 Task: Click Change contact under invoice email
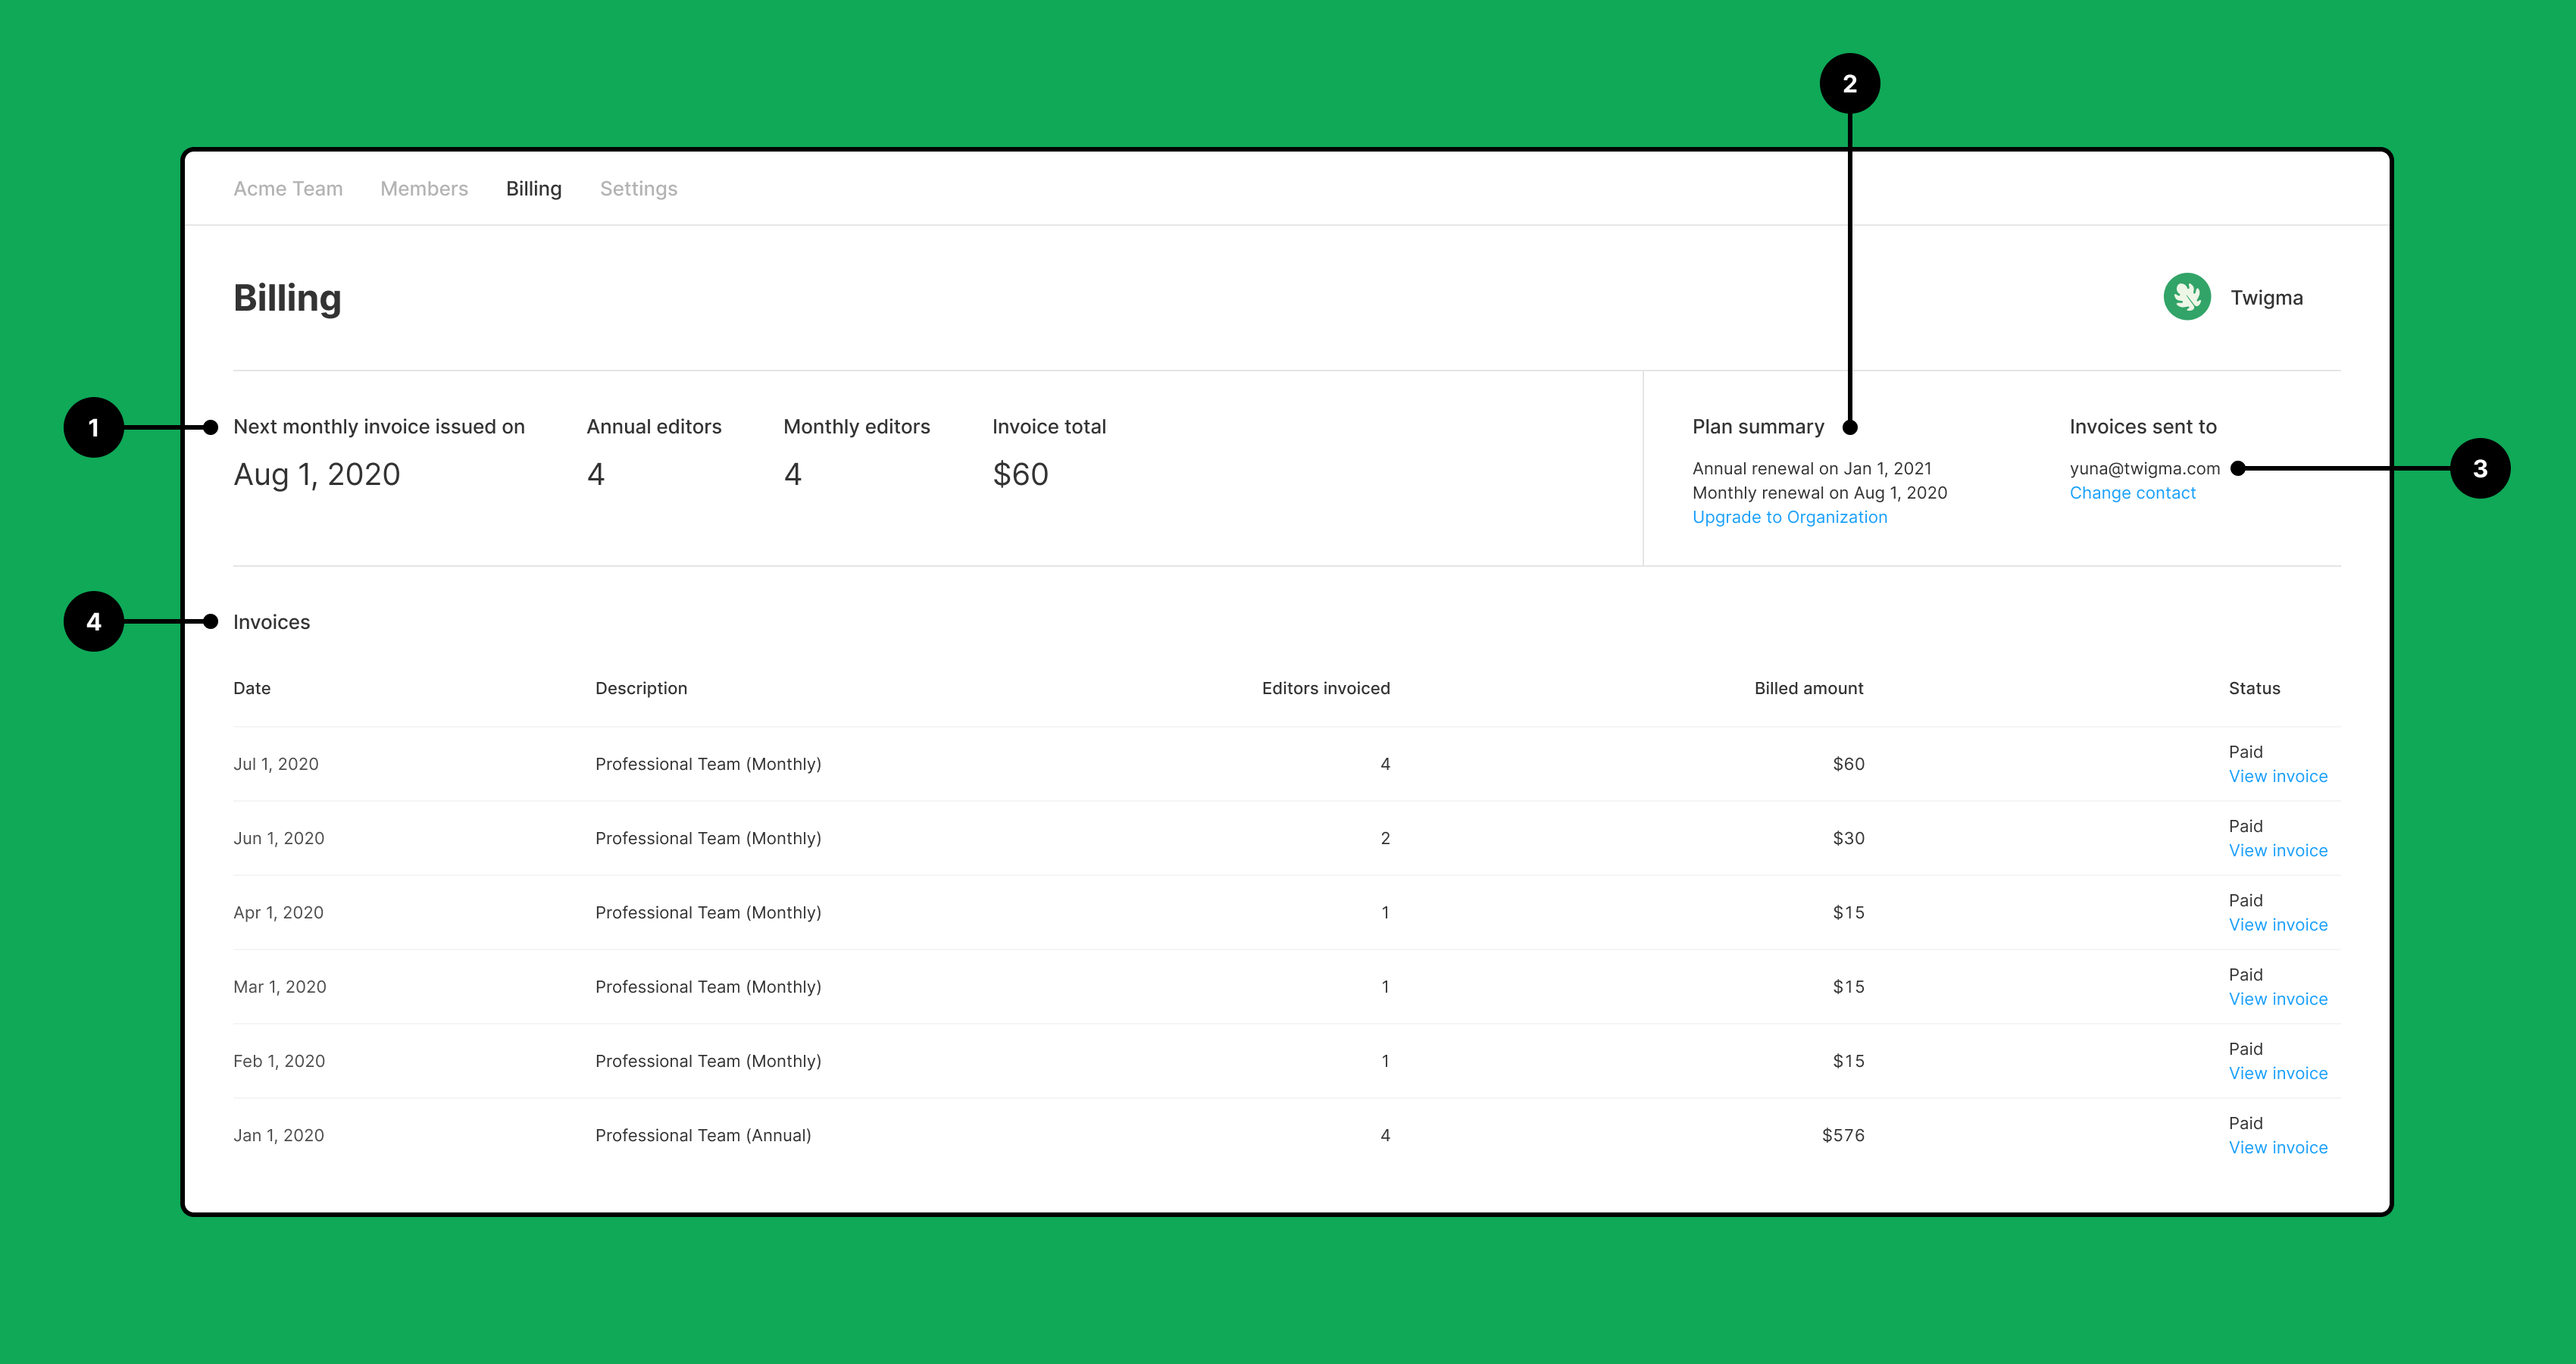(x=2133, y=492)
